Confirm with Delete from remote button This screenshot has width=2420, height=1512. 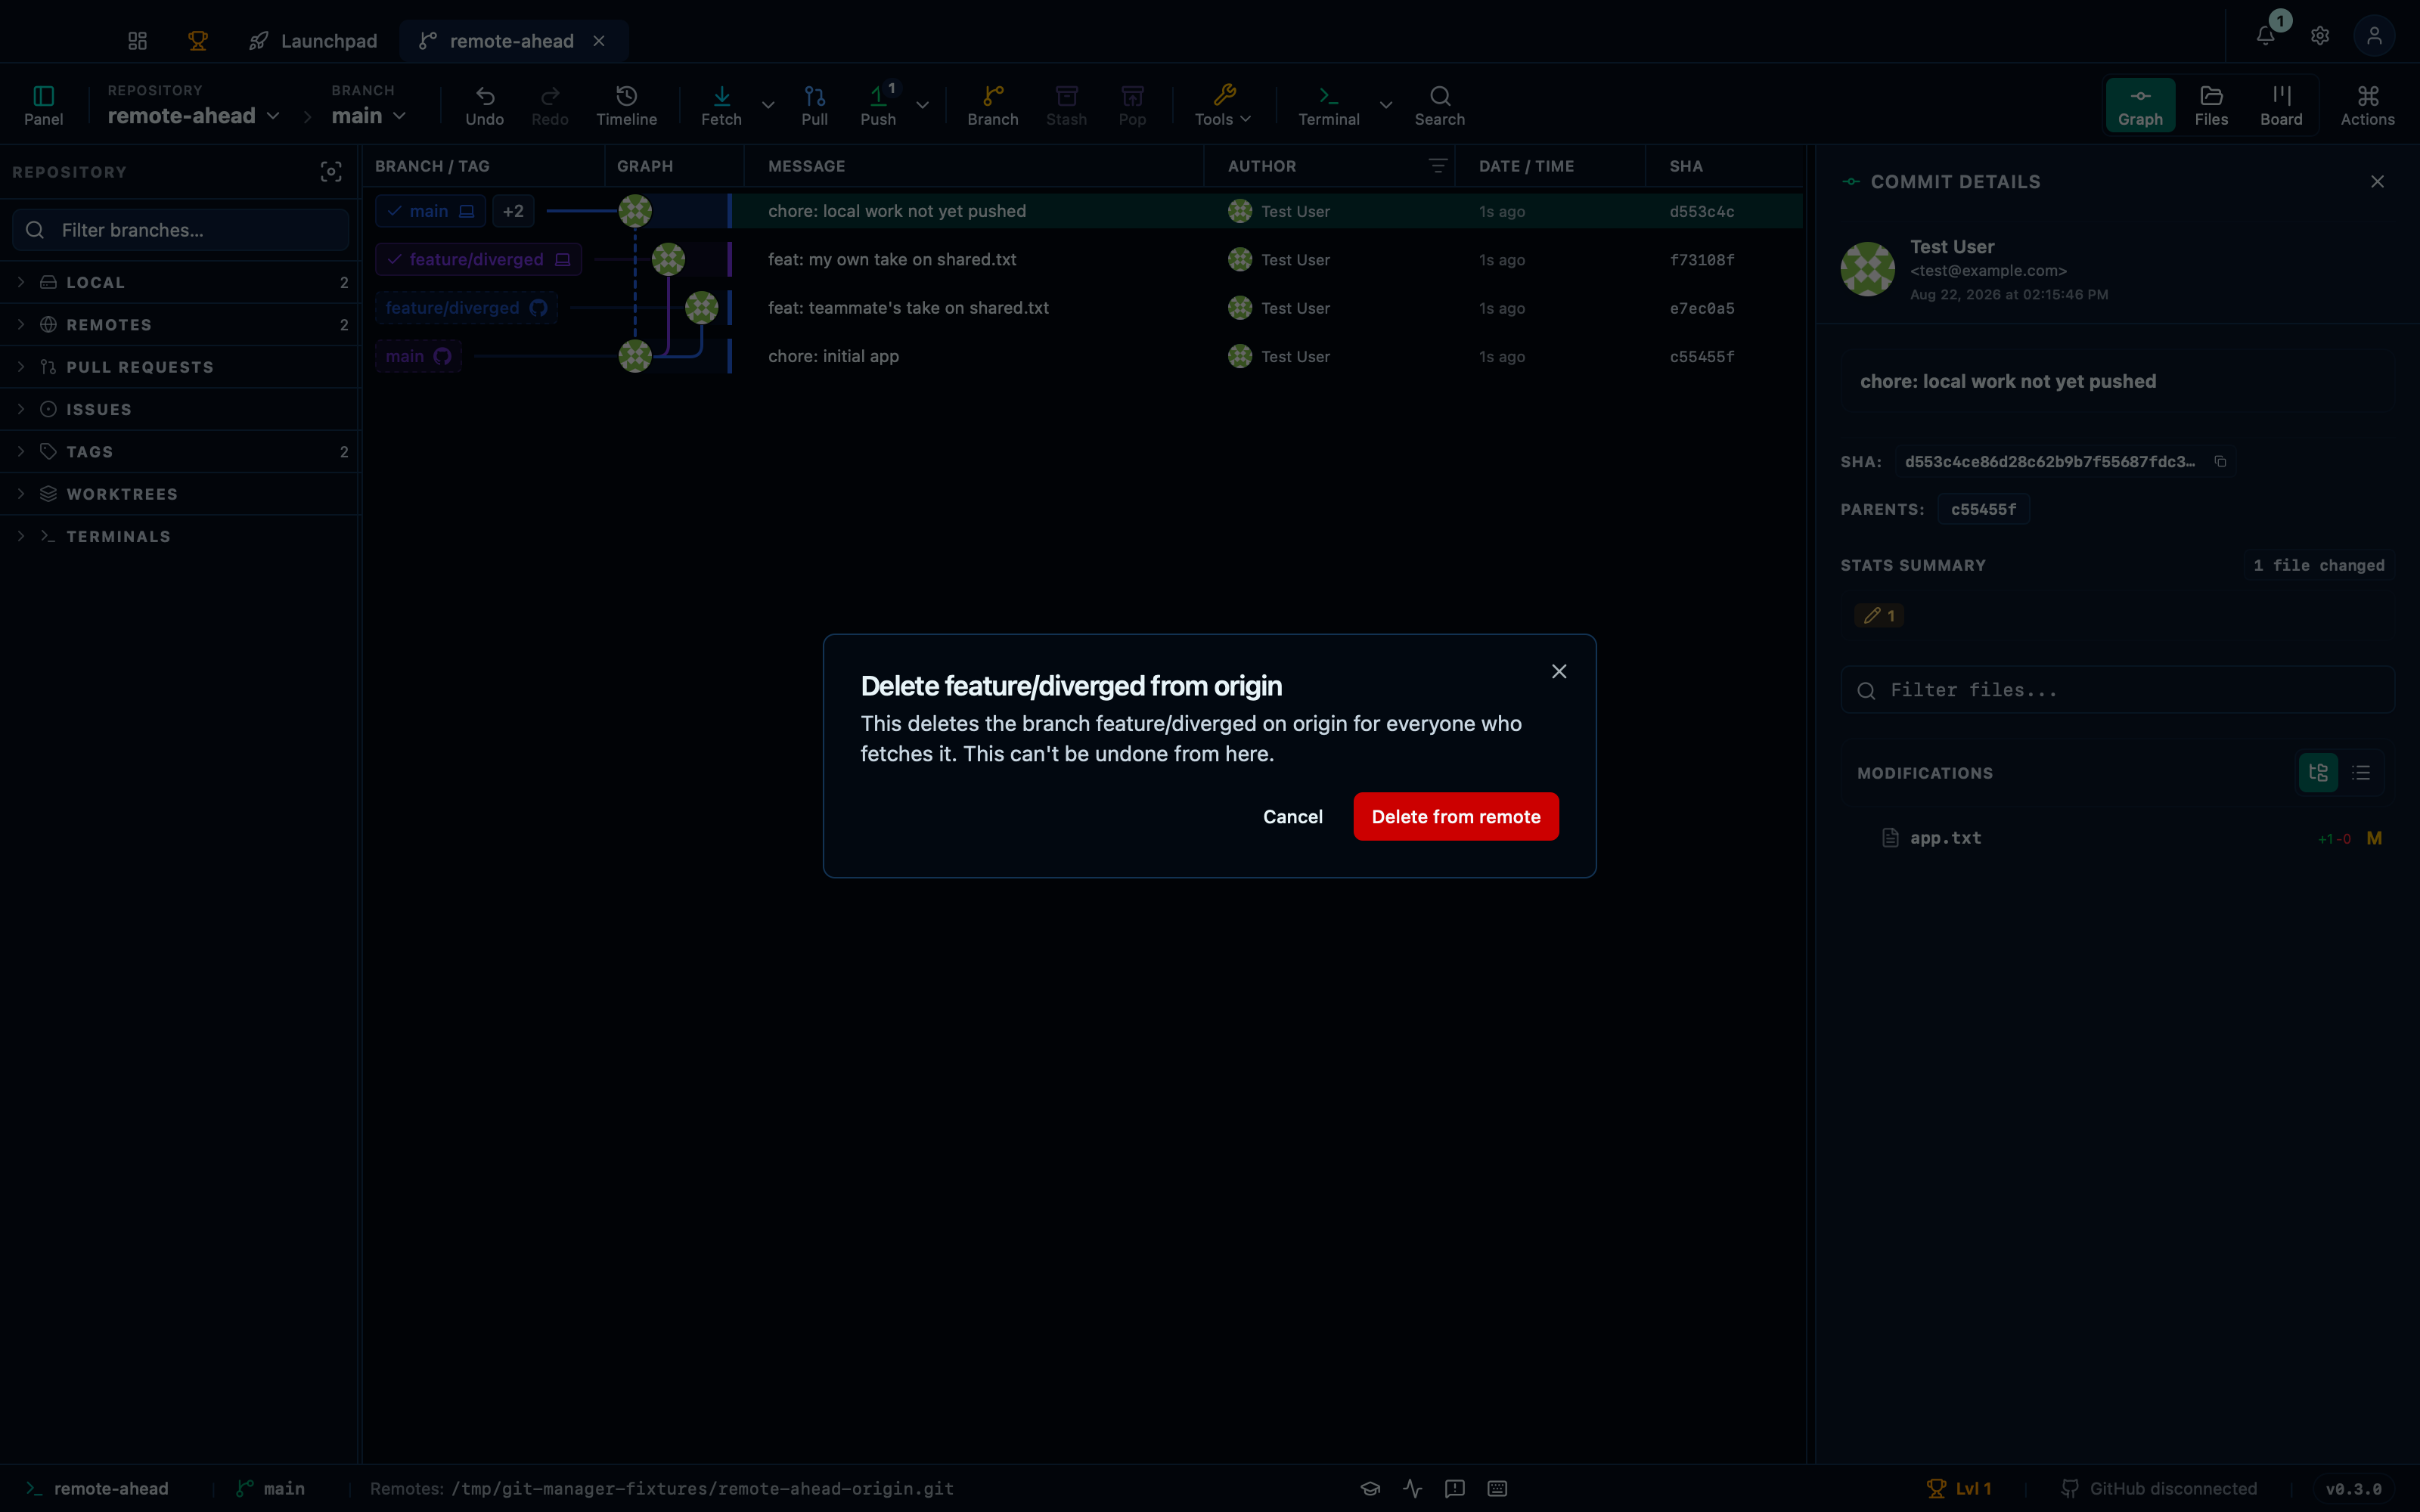(x=1456, y=816)
